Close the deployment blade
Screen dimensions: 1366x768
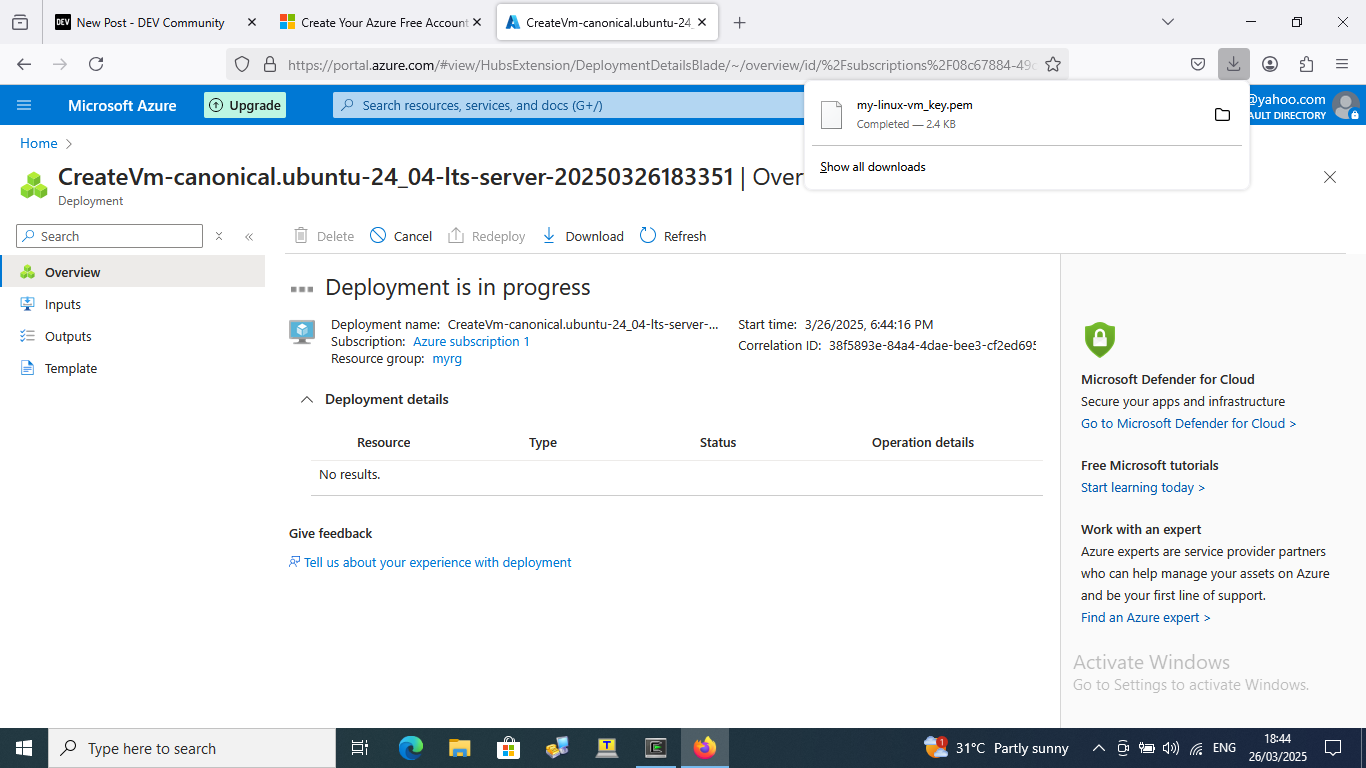coord(1330,177)
